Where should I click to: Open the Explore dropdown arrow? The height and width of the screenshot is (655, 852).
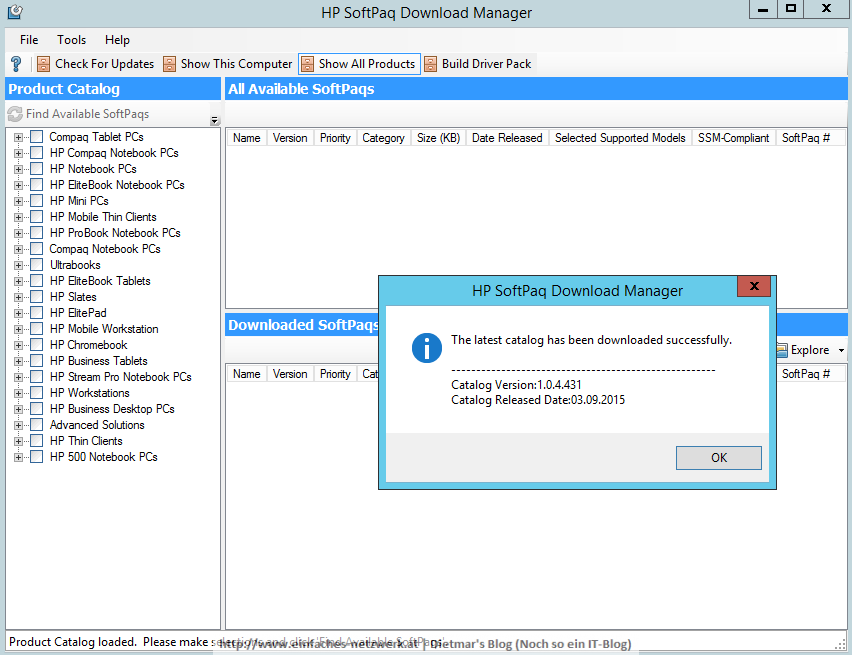841,351
